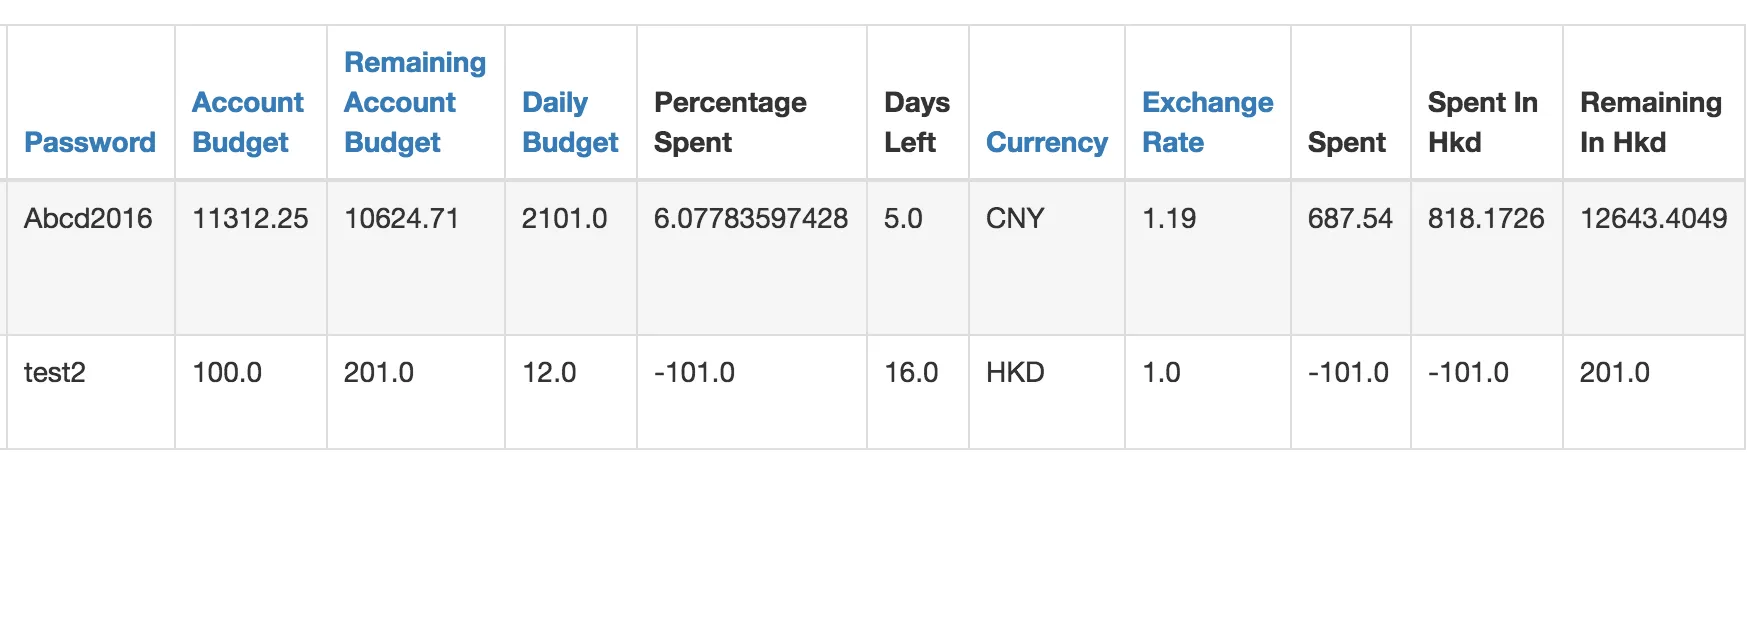Click the HKD currency cell
Viewport: 1750px width, 628px height.
[1015, 372]
